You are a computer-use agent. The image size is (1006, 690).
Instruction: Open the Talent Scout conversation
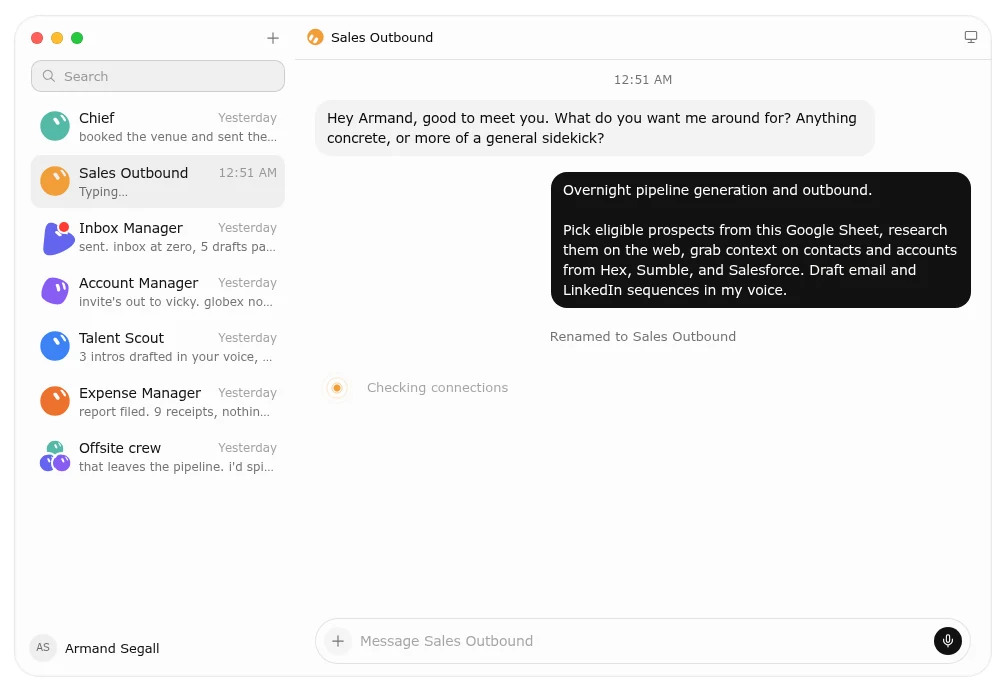[x=158, y=347]
